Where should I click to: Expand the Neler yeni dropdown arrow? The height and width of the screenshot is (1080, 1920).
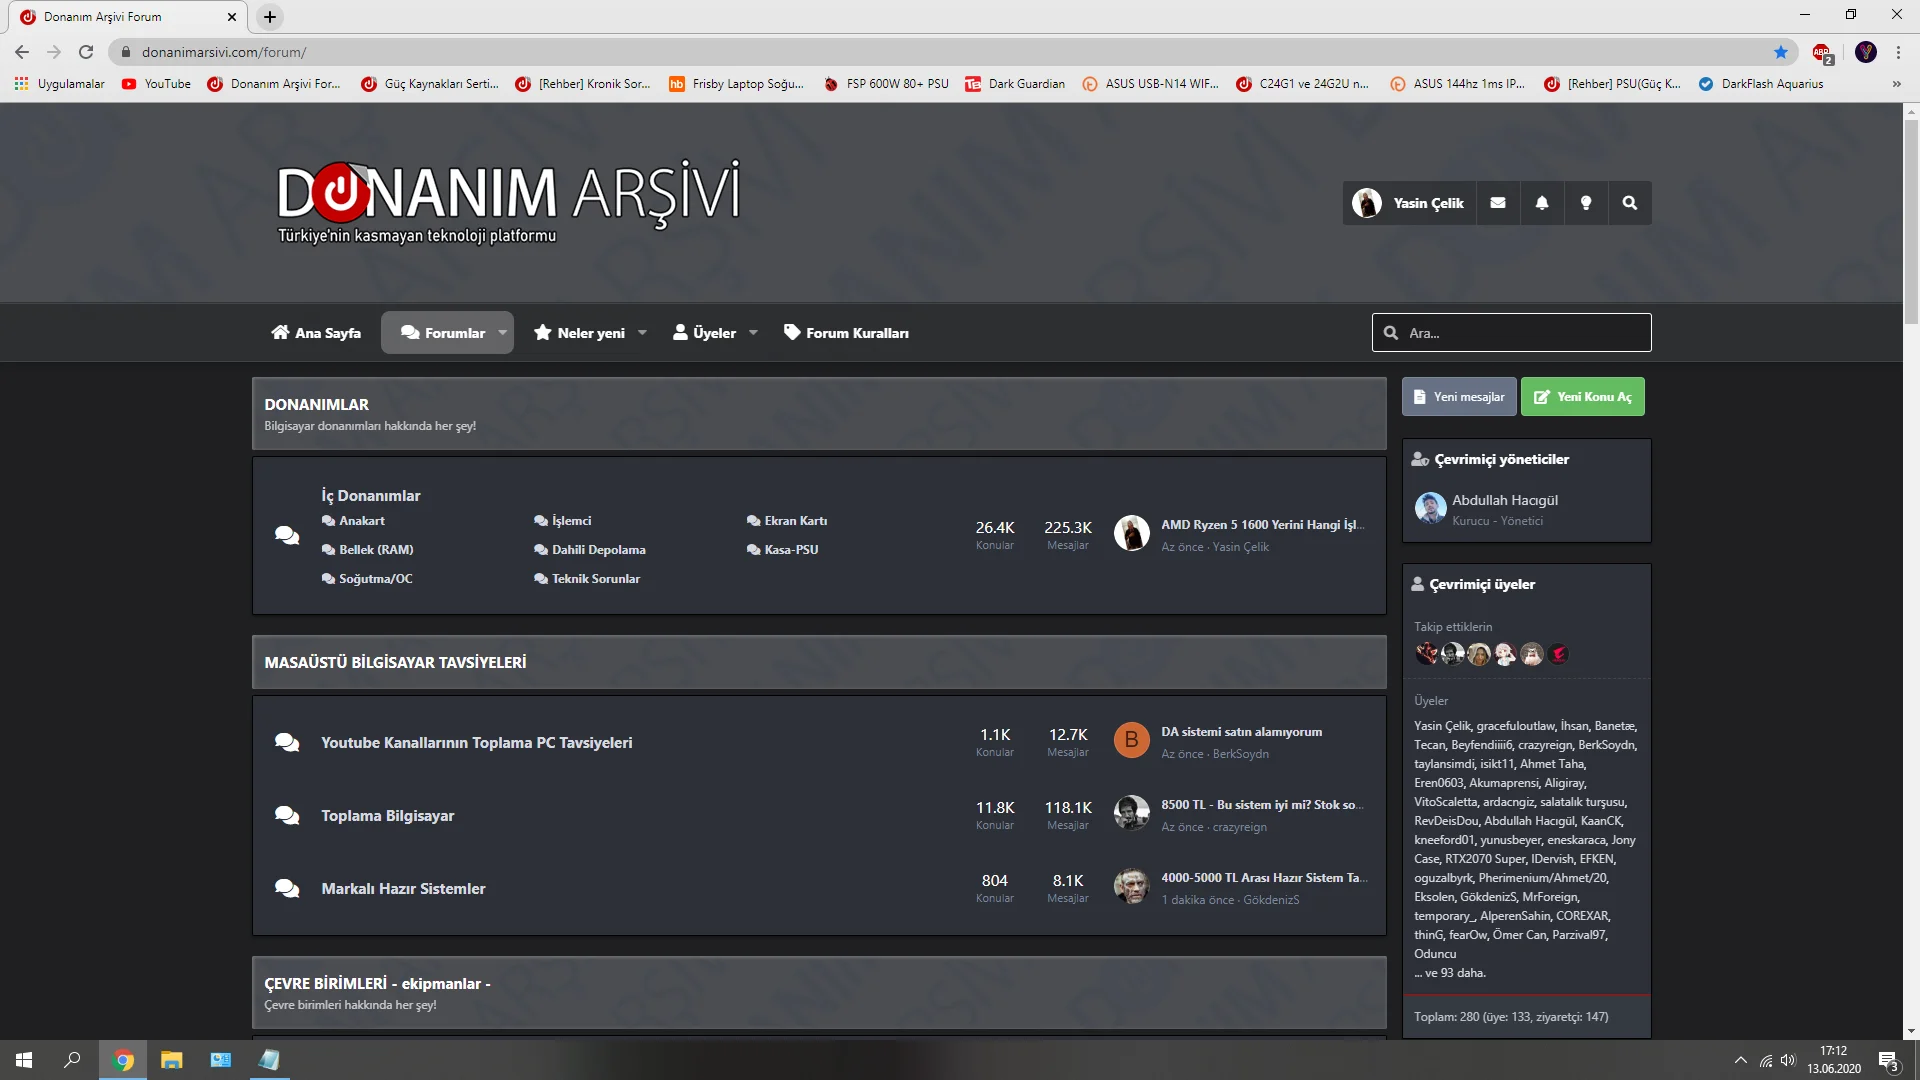point(642,333)
